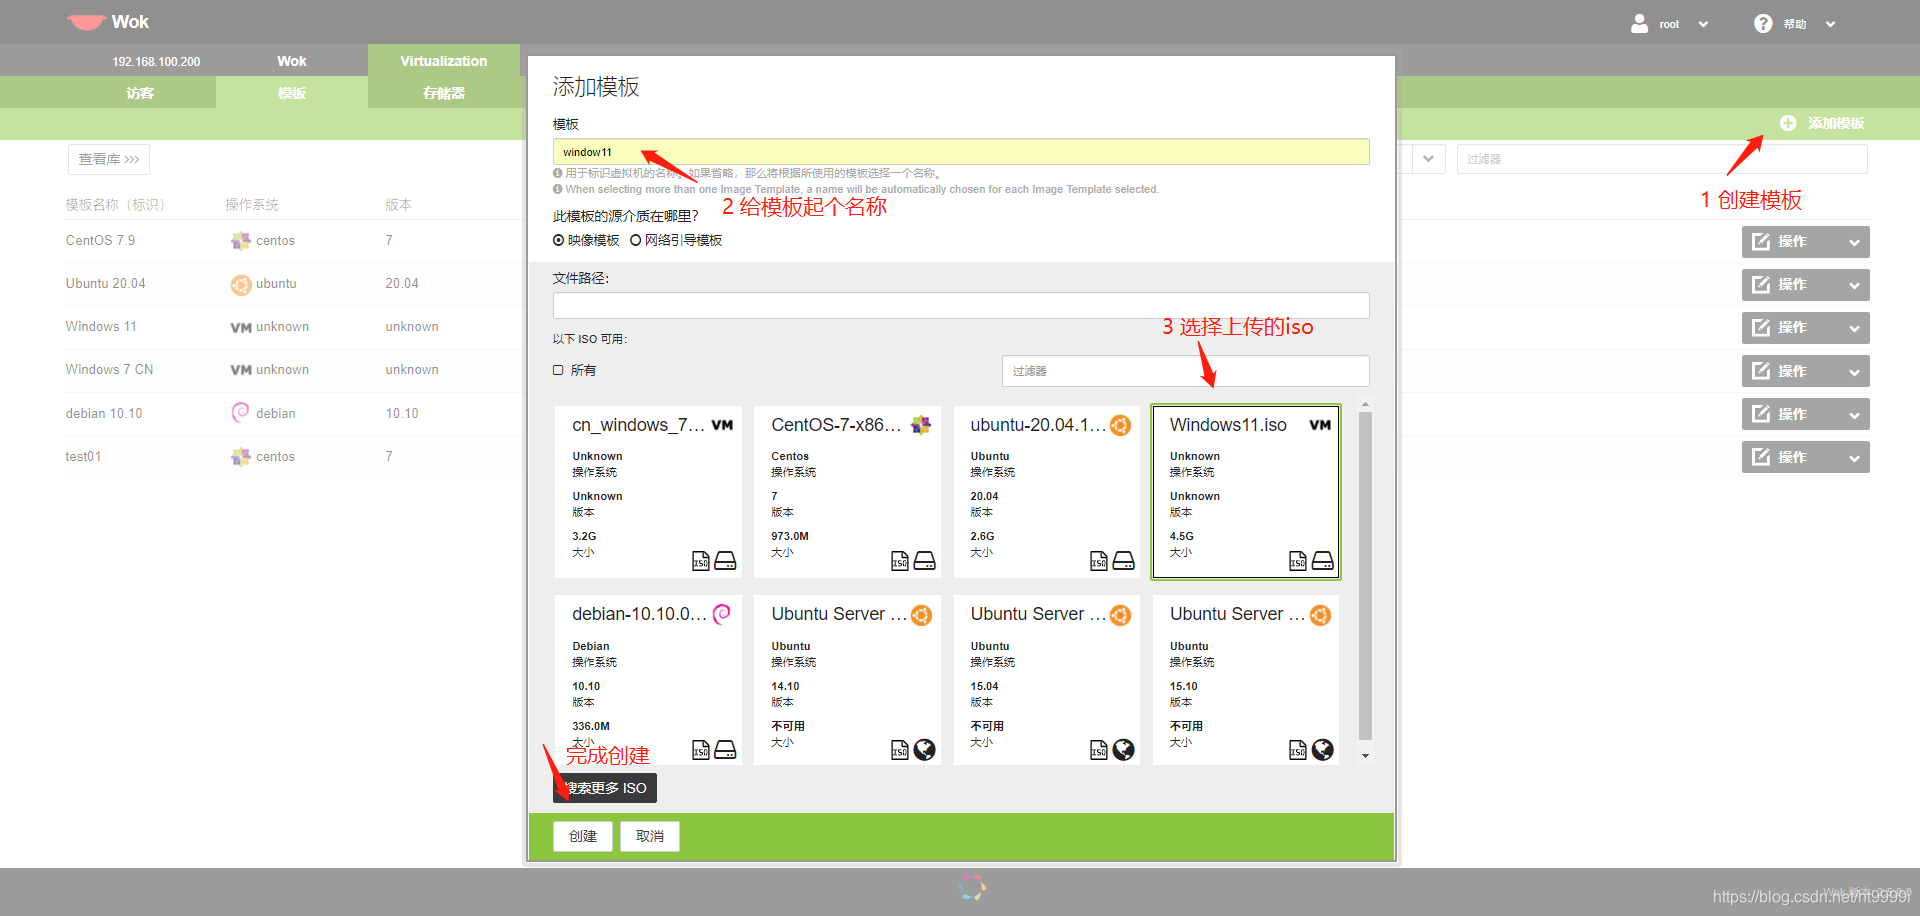Image resolution: width=1920 pixels, height=916 pixels.
Task: Click the VM icon on Windows11.iso card
Action: pyautogui.click(x=1320, y=425)
